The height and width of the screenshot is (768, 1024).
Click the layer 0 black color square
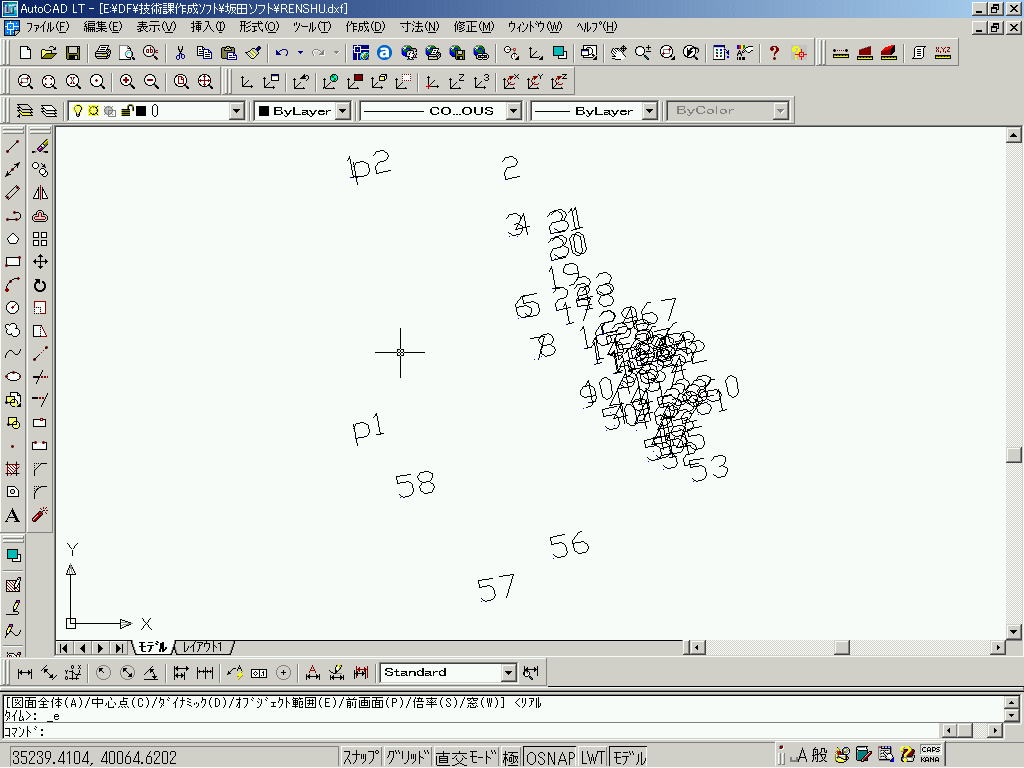tap(140, 111)
